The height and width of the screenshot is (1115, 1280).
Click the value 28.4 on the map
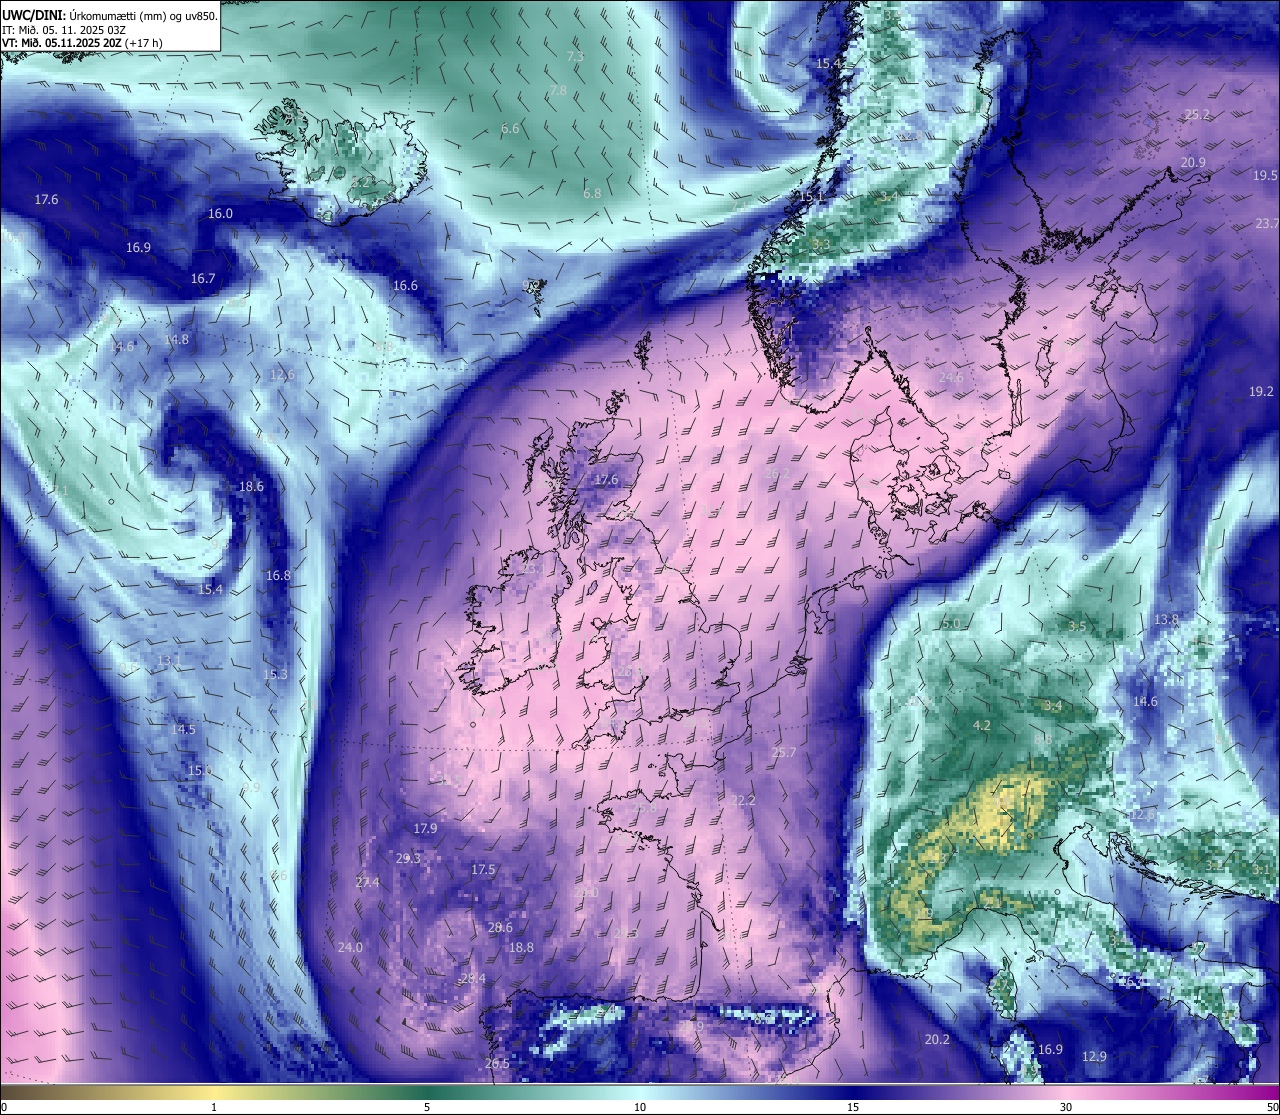click(x=473, y=979)
